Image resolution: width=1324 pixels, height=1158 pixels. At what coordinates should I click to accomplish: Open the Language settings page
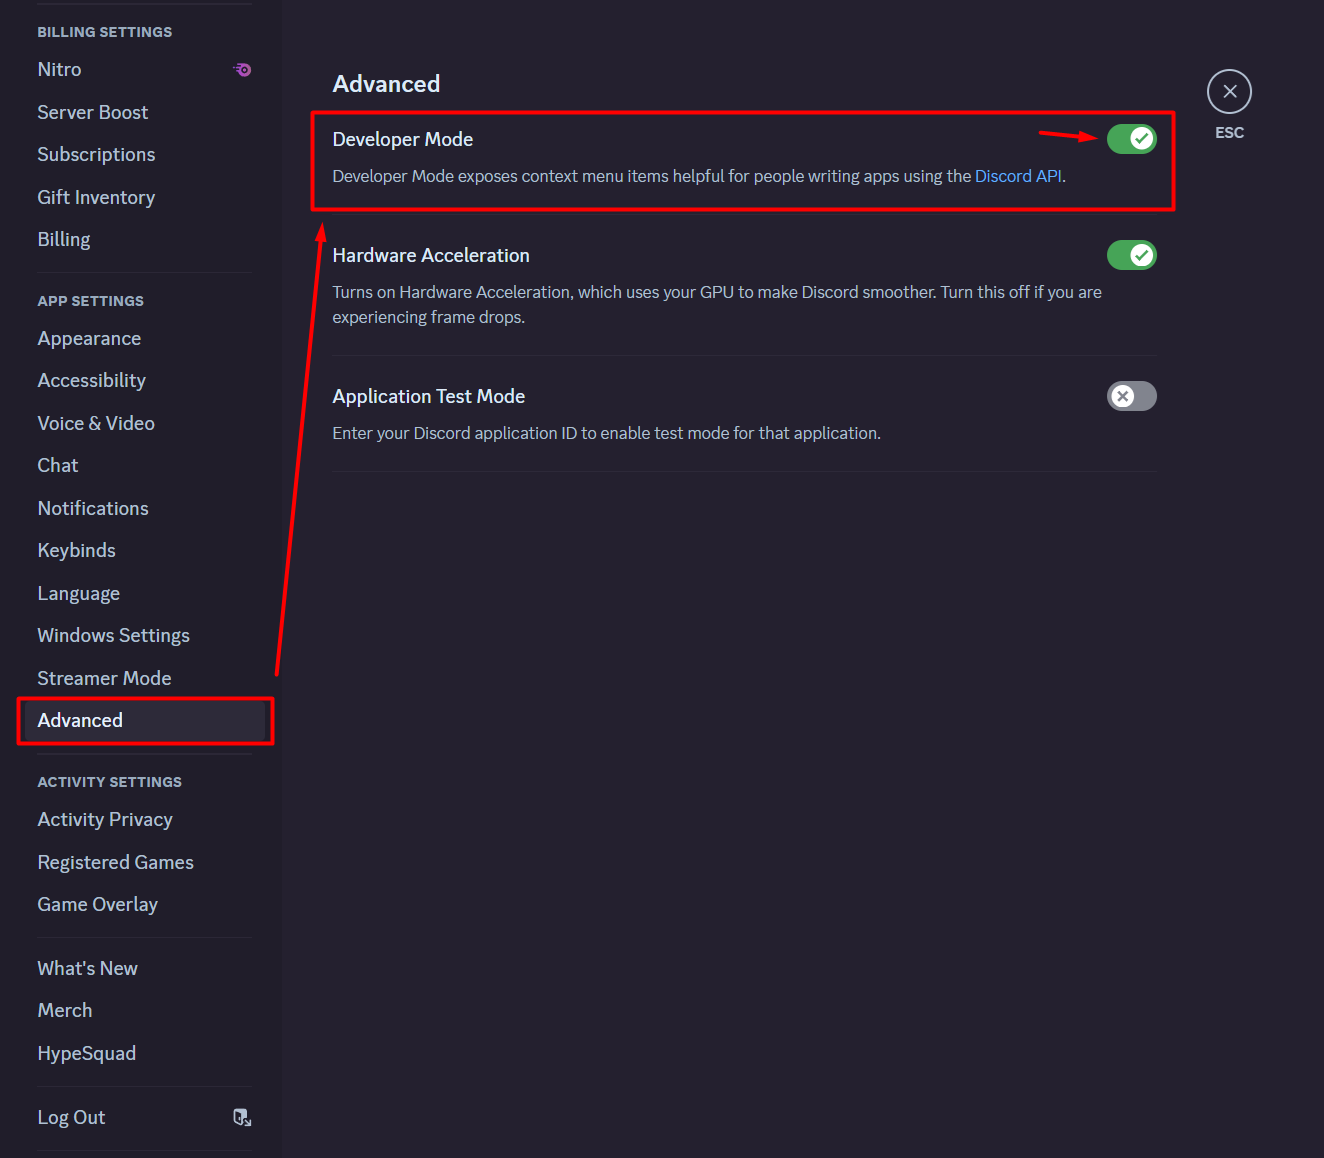tap(78, 594)
